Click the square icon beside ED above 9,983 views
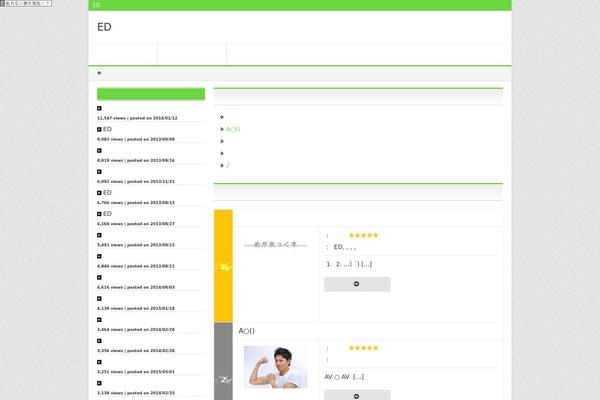 pos(99,129)
